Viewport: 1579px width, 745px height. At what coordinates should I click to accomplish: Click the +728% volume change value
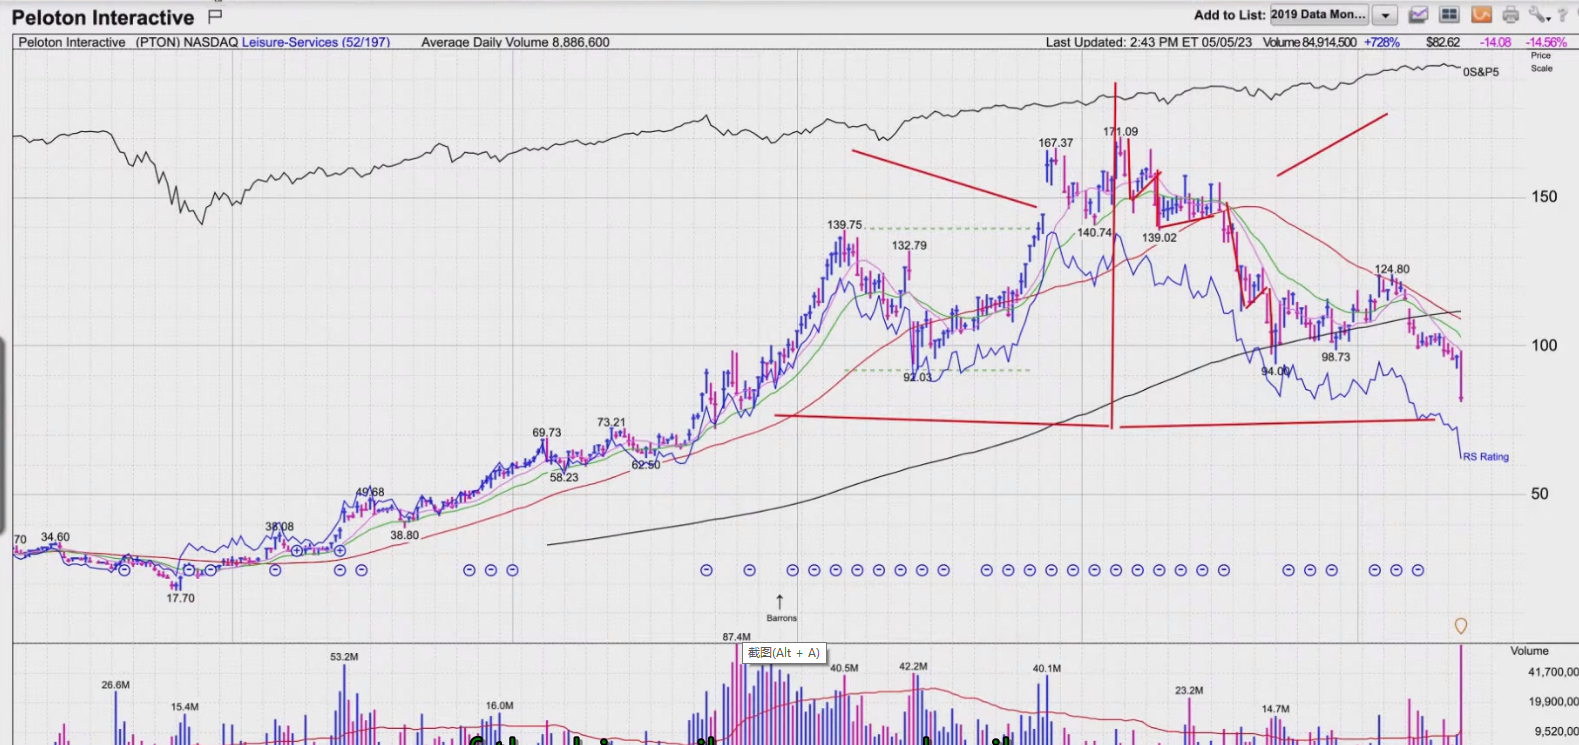tap(1382, 42)
